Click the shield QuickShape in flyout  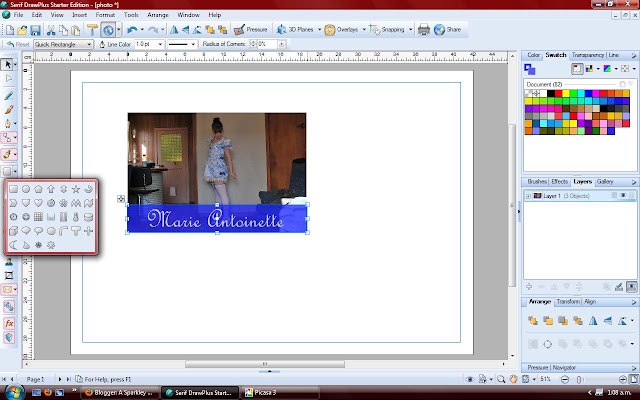click(26, 203)
